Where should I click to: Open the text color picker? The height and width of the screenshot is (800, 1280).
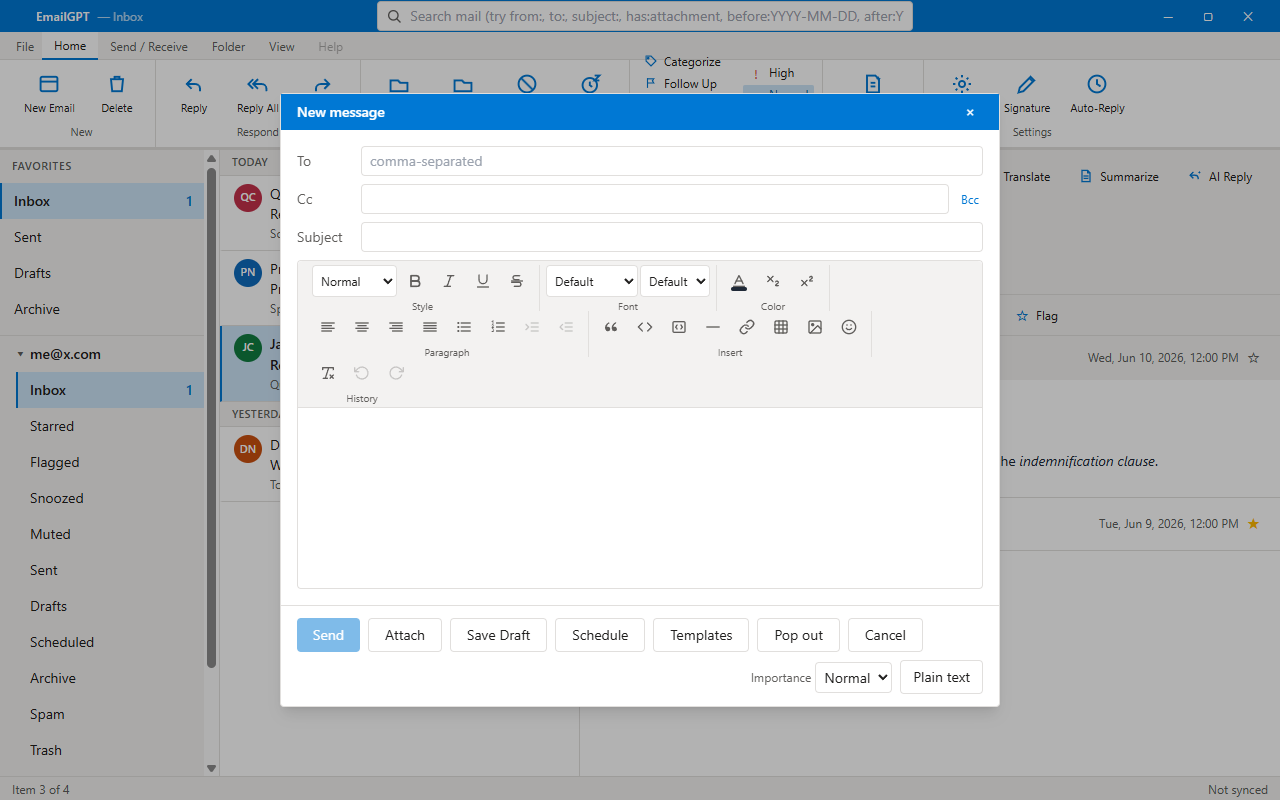[739, 281]
